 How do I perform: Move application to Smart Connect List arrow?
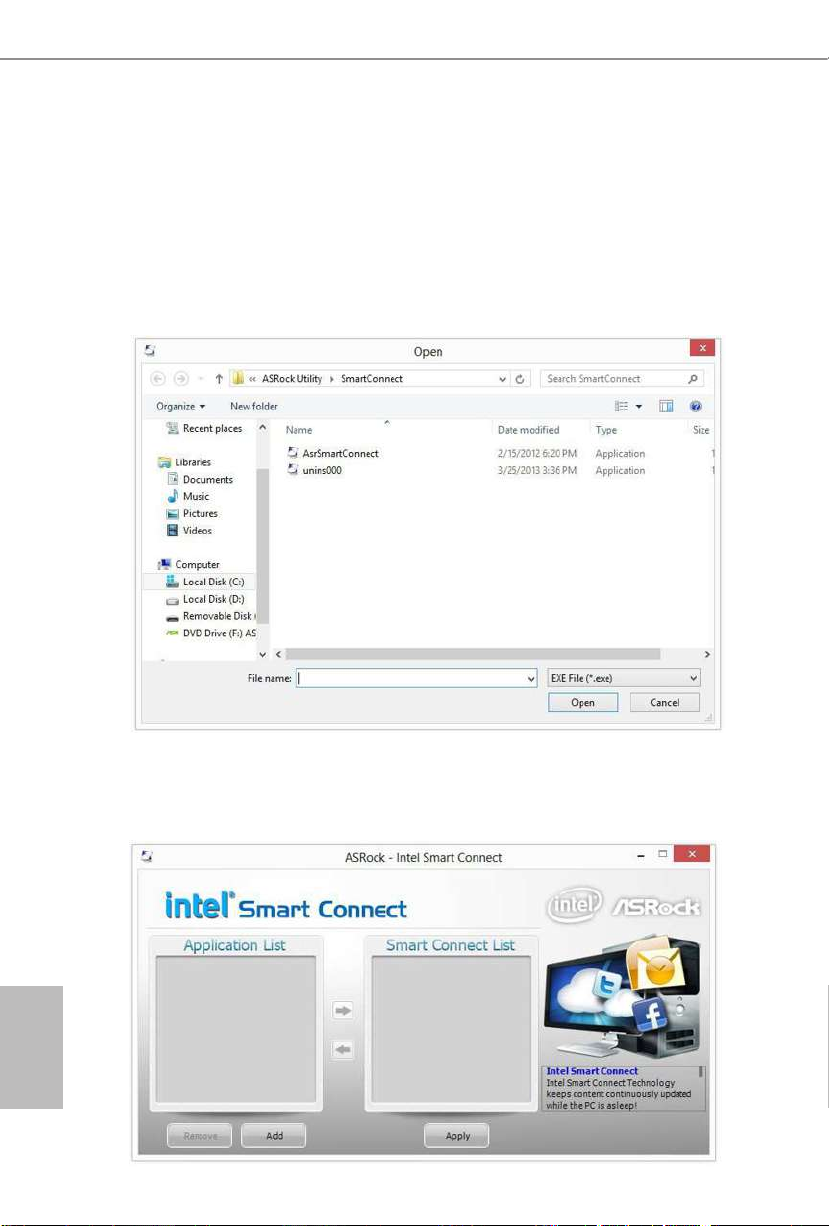tap(343, 1012)
